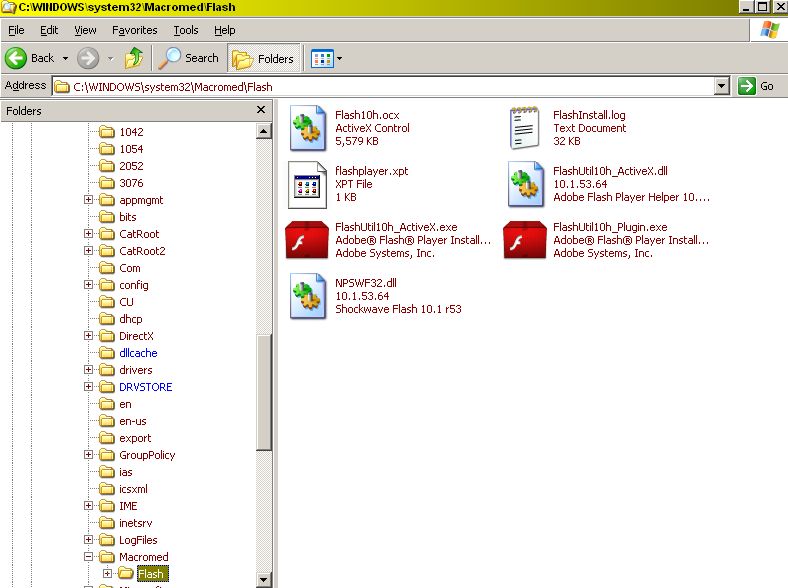Viewport: 788px width, 588px height.
Task: Open the Favorites menu
Action: (x=134, y=30)
